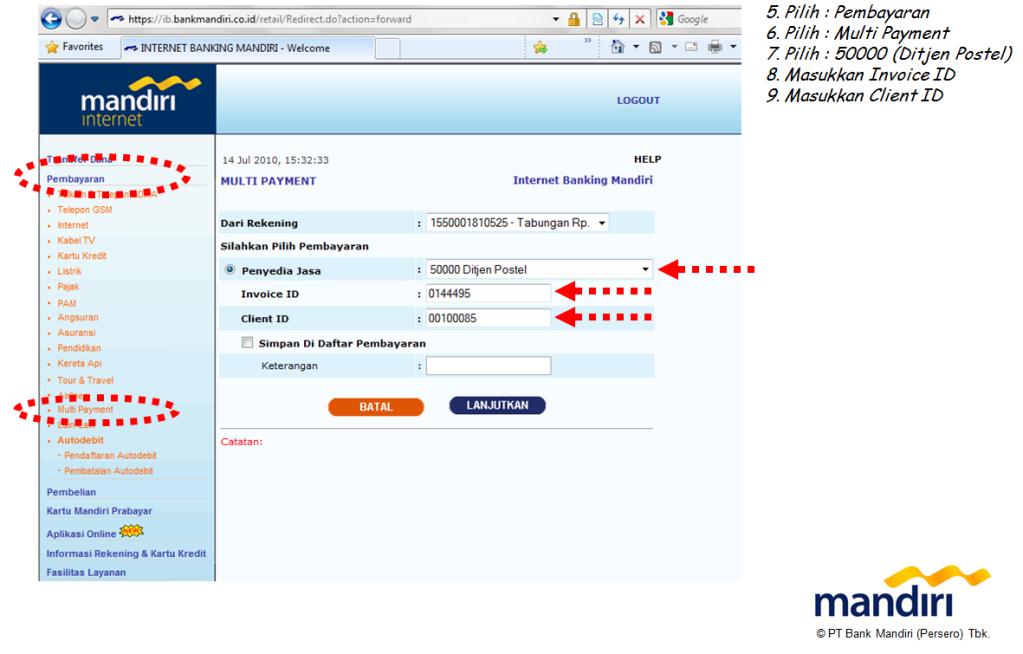
Task: Click the RSS feeds icon
Action: point(655,47)
